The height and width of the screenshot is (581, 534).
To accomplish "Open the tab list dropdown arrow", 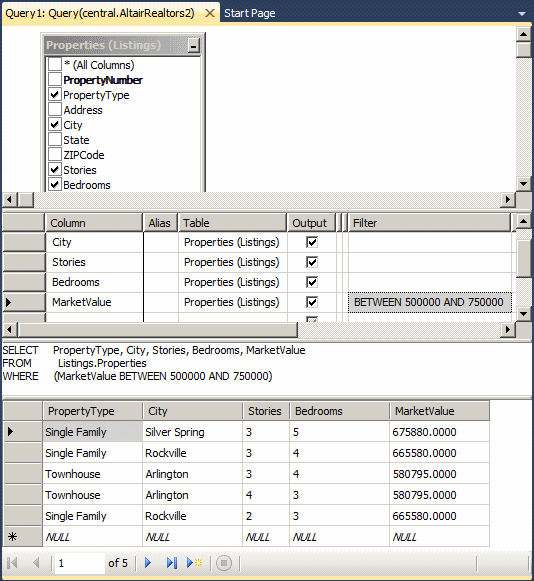I will 522,14.
